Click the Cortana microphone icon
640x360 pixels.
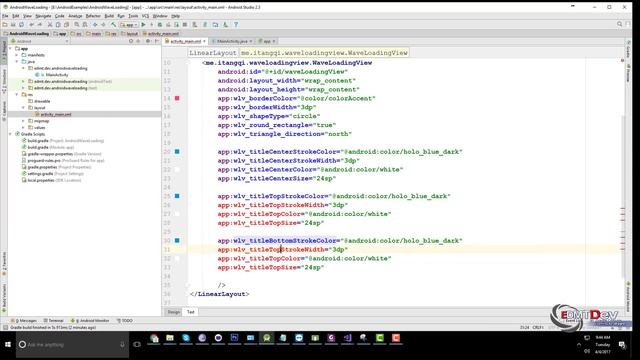click(122, 345)
